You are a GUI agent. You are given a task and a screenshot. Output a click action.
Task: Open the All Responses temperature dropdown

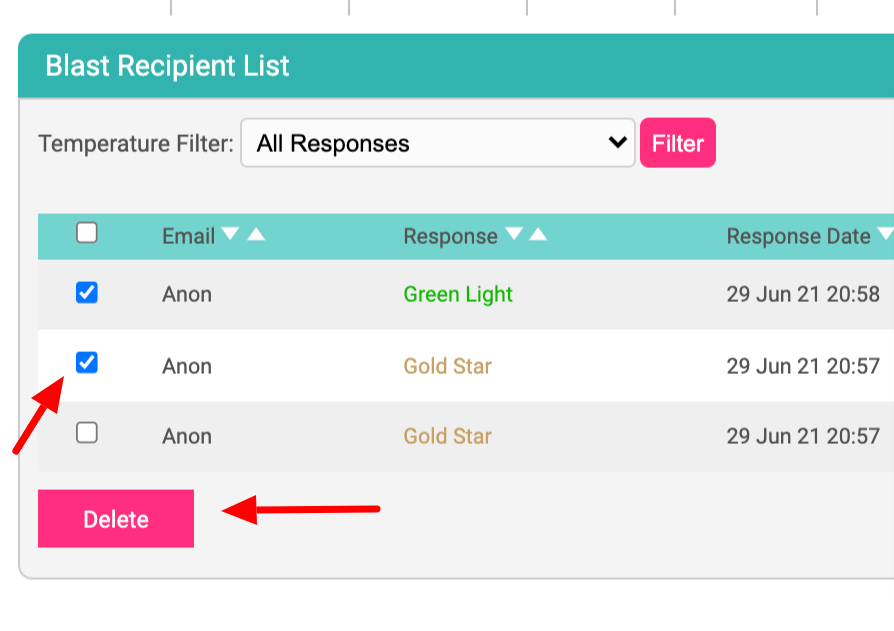[438, 143]
